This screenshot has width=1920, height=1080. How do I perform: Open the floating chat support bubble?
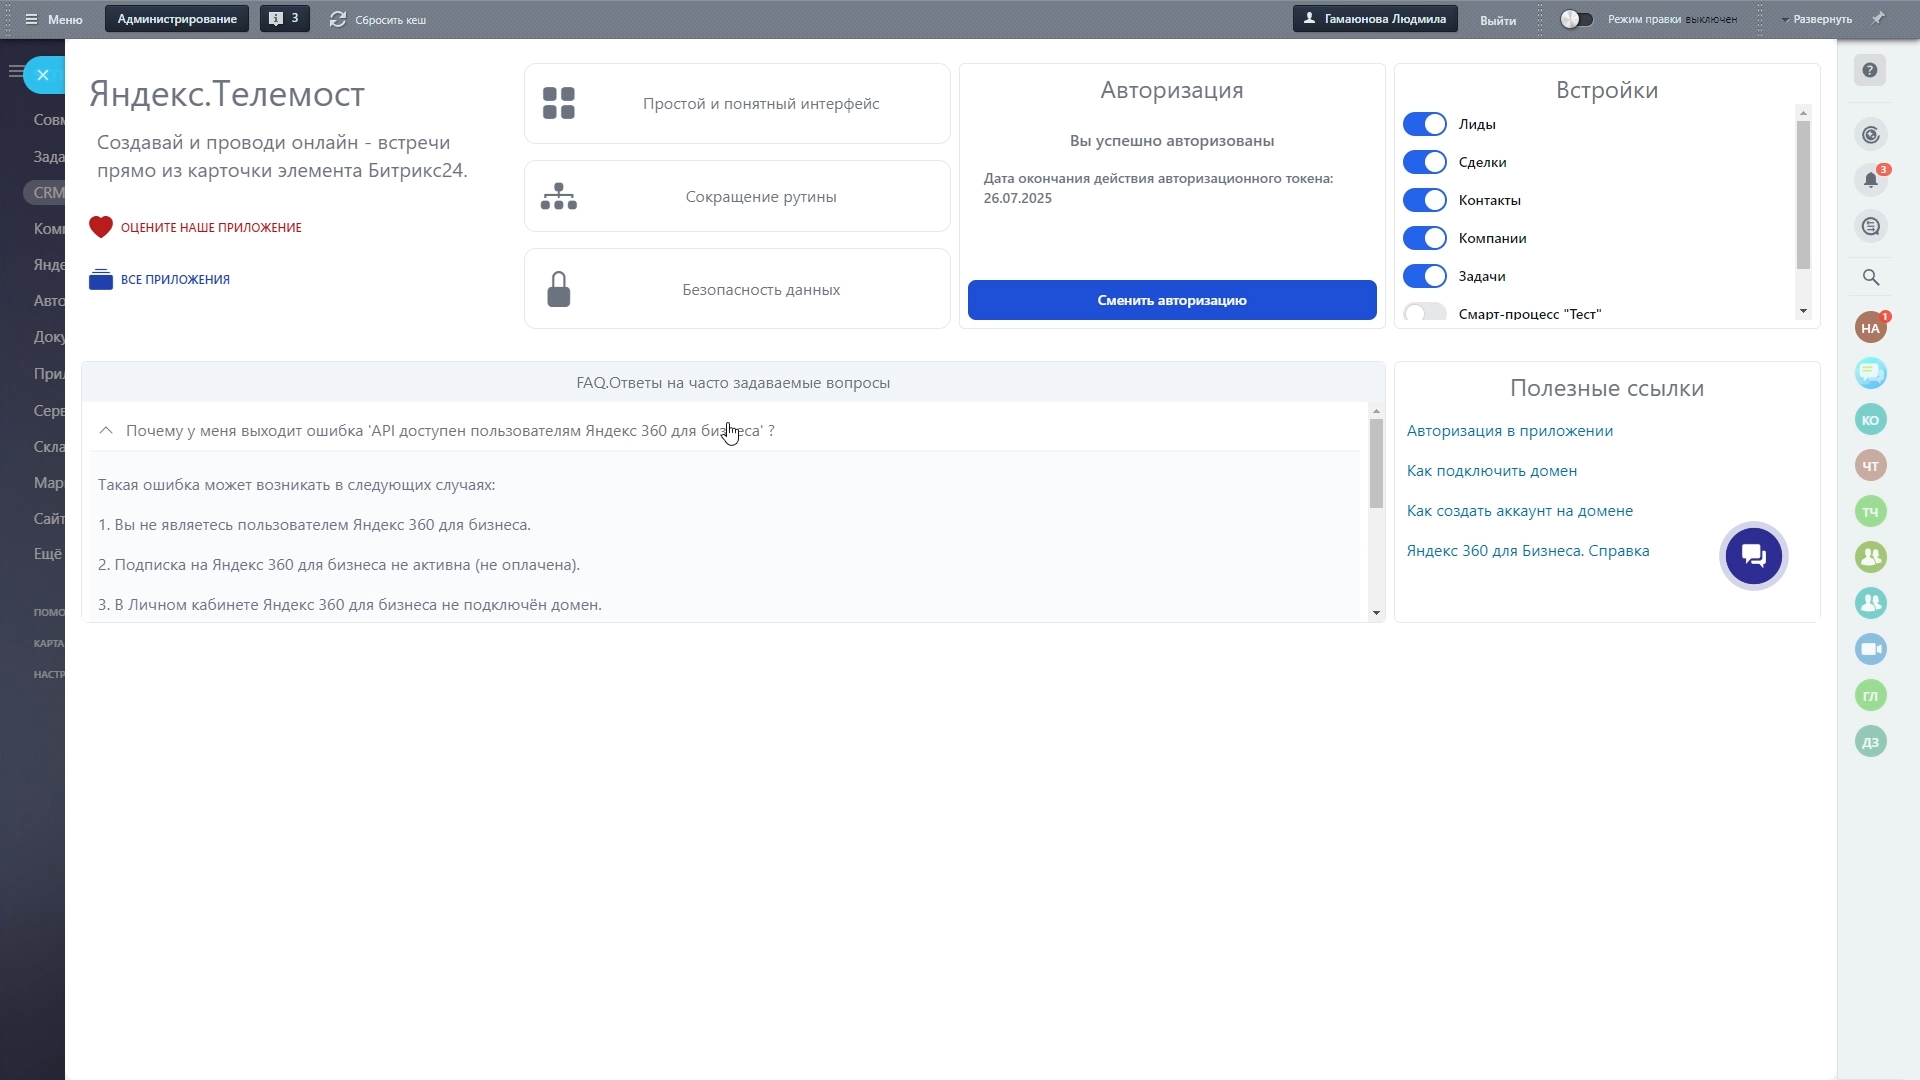pos(1753,556)
